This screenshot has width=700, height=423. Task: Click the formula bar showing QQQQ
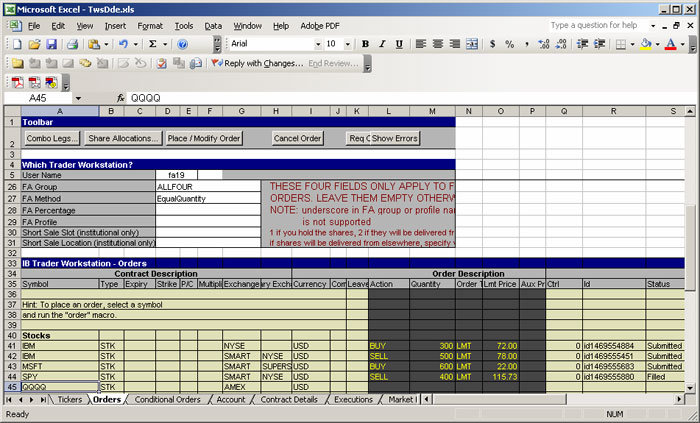click(x=411, y=98)
